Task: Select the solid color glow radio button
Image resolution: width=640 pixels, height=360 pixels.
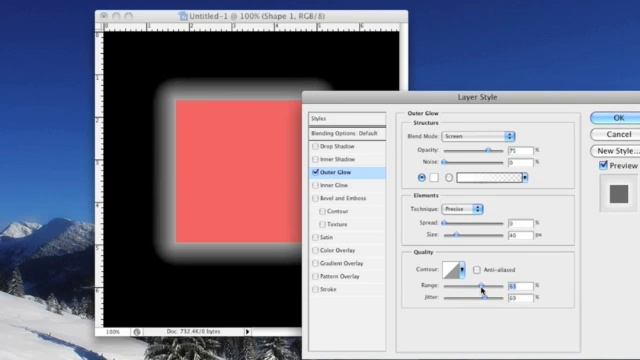Action: coord(422,178)
